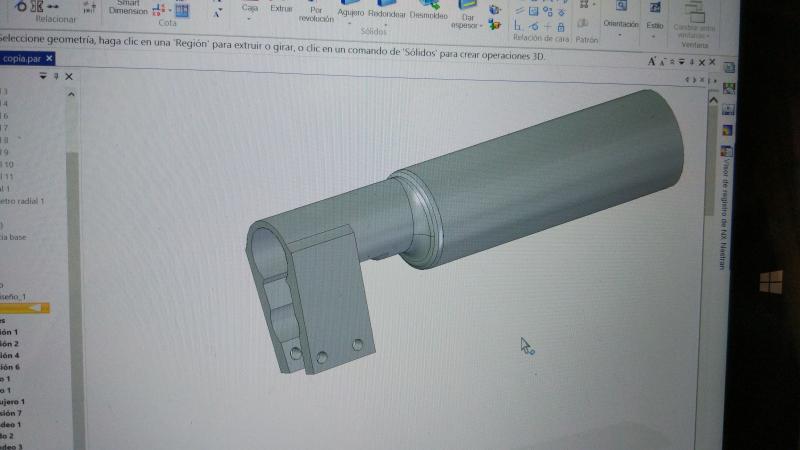
Task: Activate the Redondear fillet tool
Action: pos(387,12)
